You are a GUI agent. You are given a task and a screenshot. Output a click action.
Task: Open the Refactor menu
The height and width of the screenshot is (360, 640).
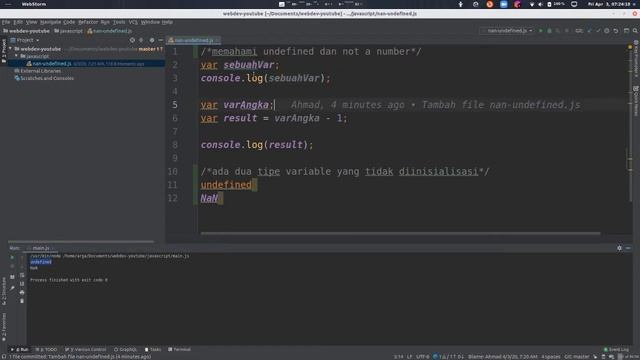pyautogui.click(x=88, y=22)
